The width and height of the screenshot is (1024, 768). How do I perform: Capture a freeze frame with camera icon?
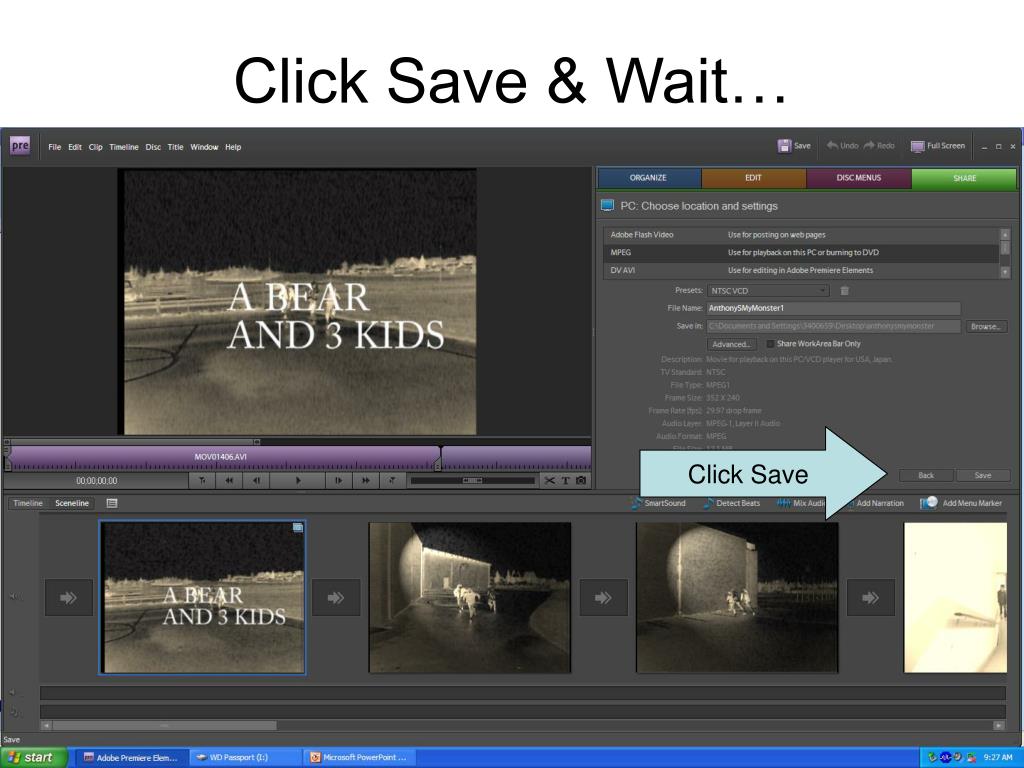[581, 481]
